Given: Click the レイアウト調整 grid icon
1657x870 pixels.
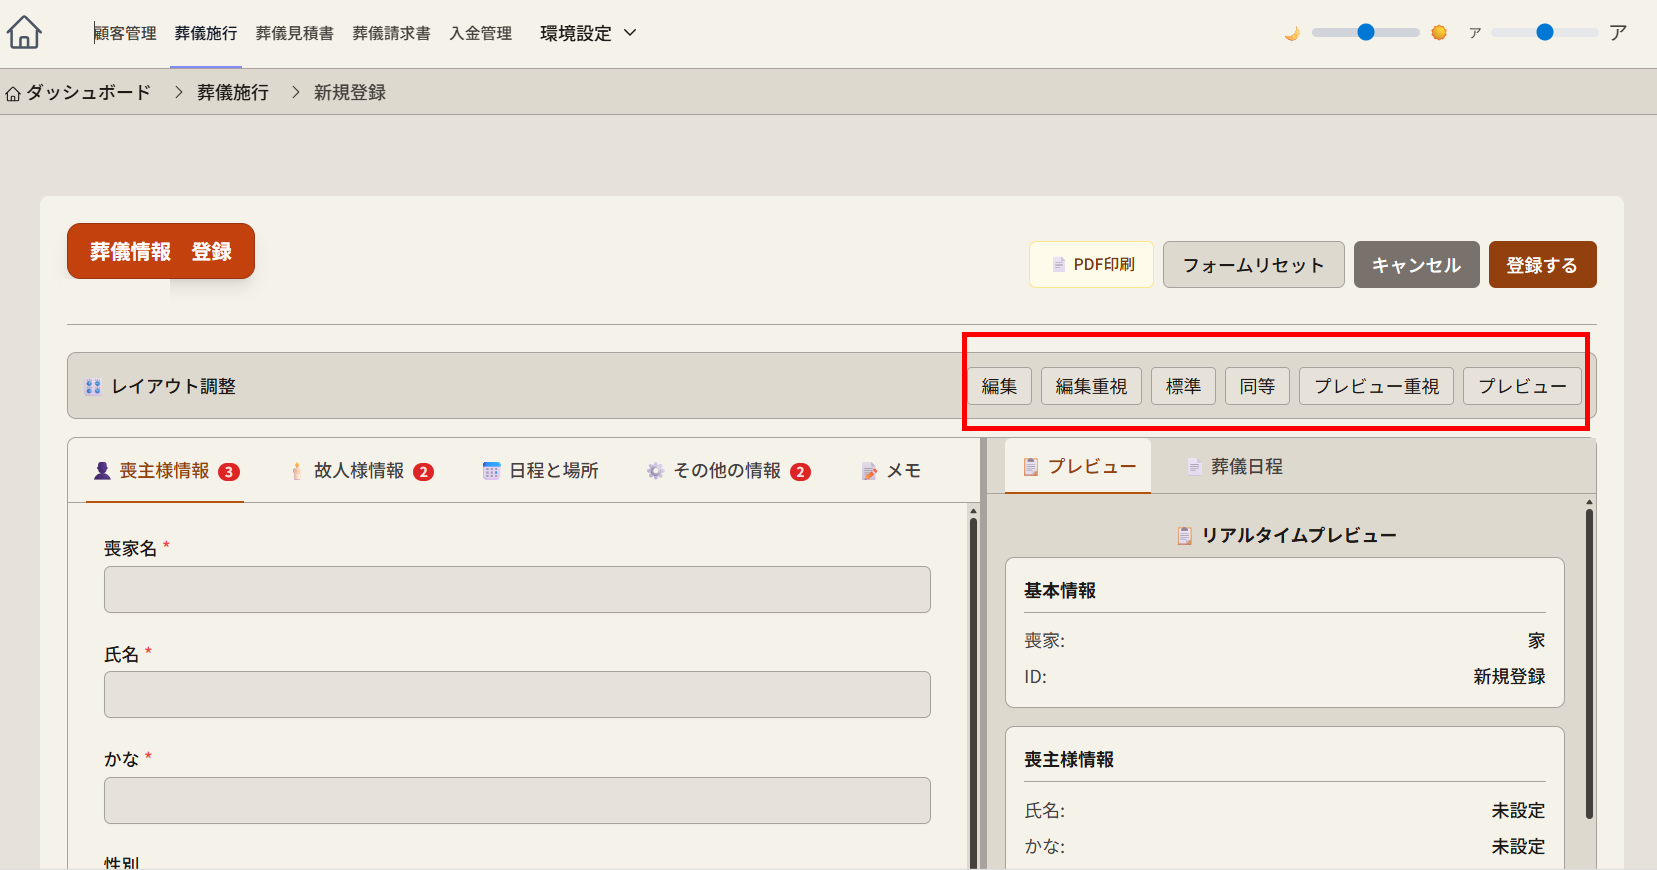Looking at the screenshot, I should pos(93,386).
